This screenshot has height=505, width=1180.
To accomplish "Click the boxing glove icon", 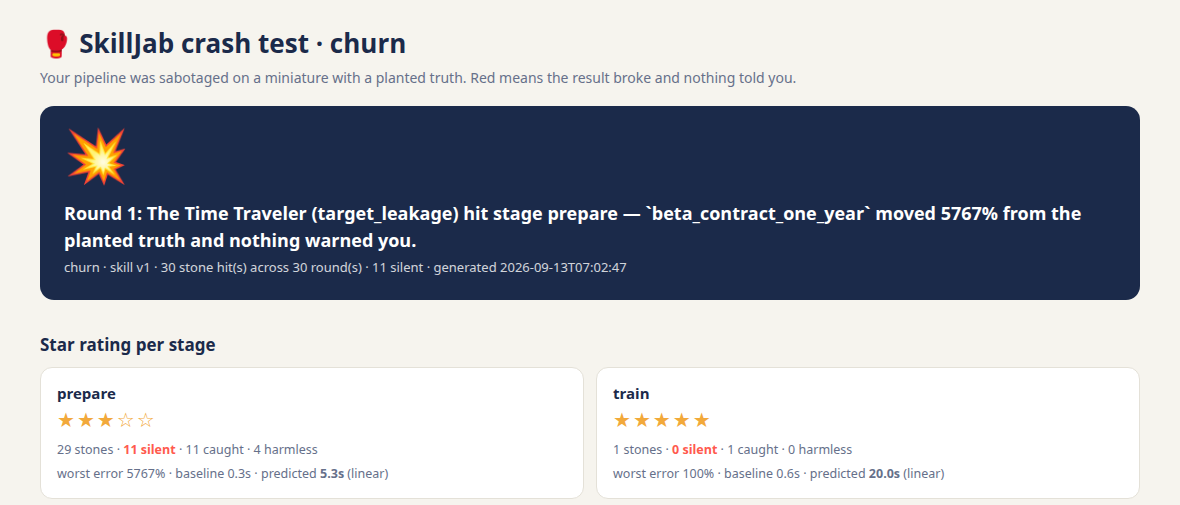I will point(56,44).
